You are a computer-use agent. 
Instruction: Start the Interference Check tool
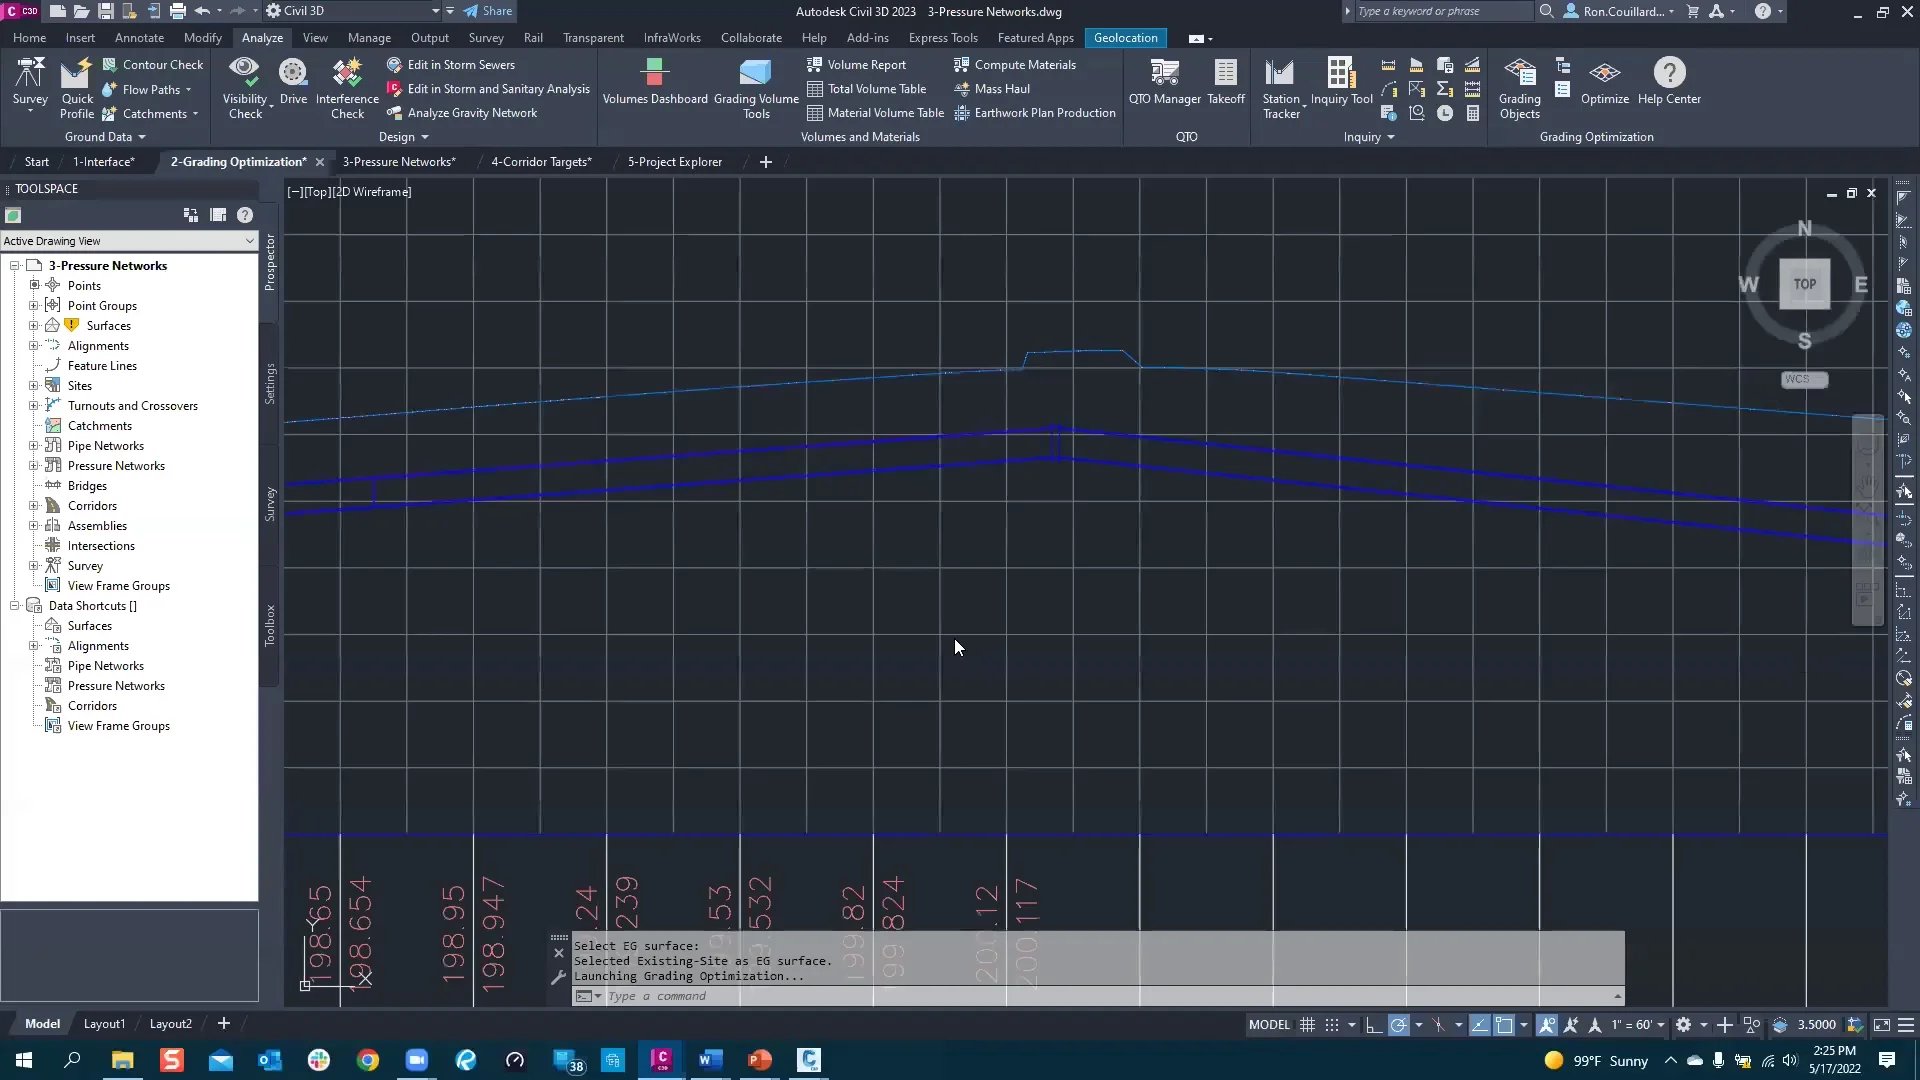click(347, 88)
